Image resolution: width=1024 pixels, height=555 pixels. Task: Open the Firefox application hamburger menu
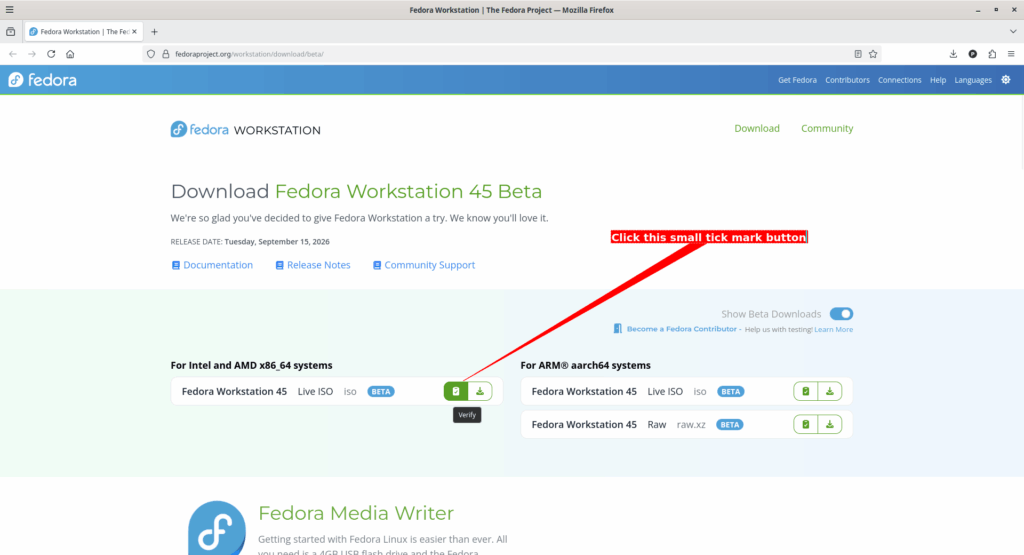[x=1011, y=54]
